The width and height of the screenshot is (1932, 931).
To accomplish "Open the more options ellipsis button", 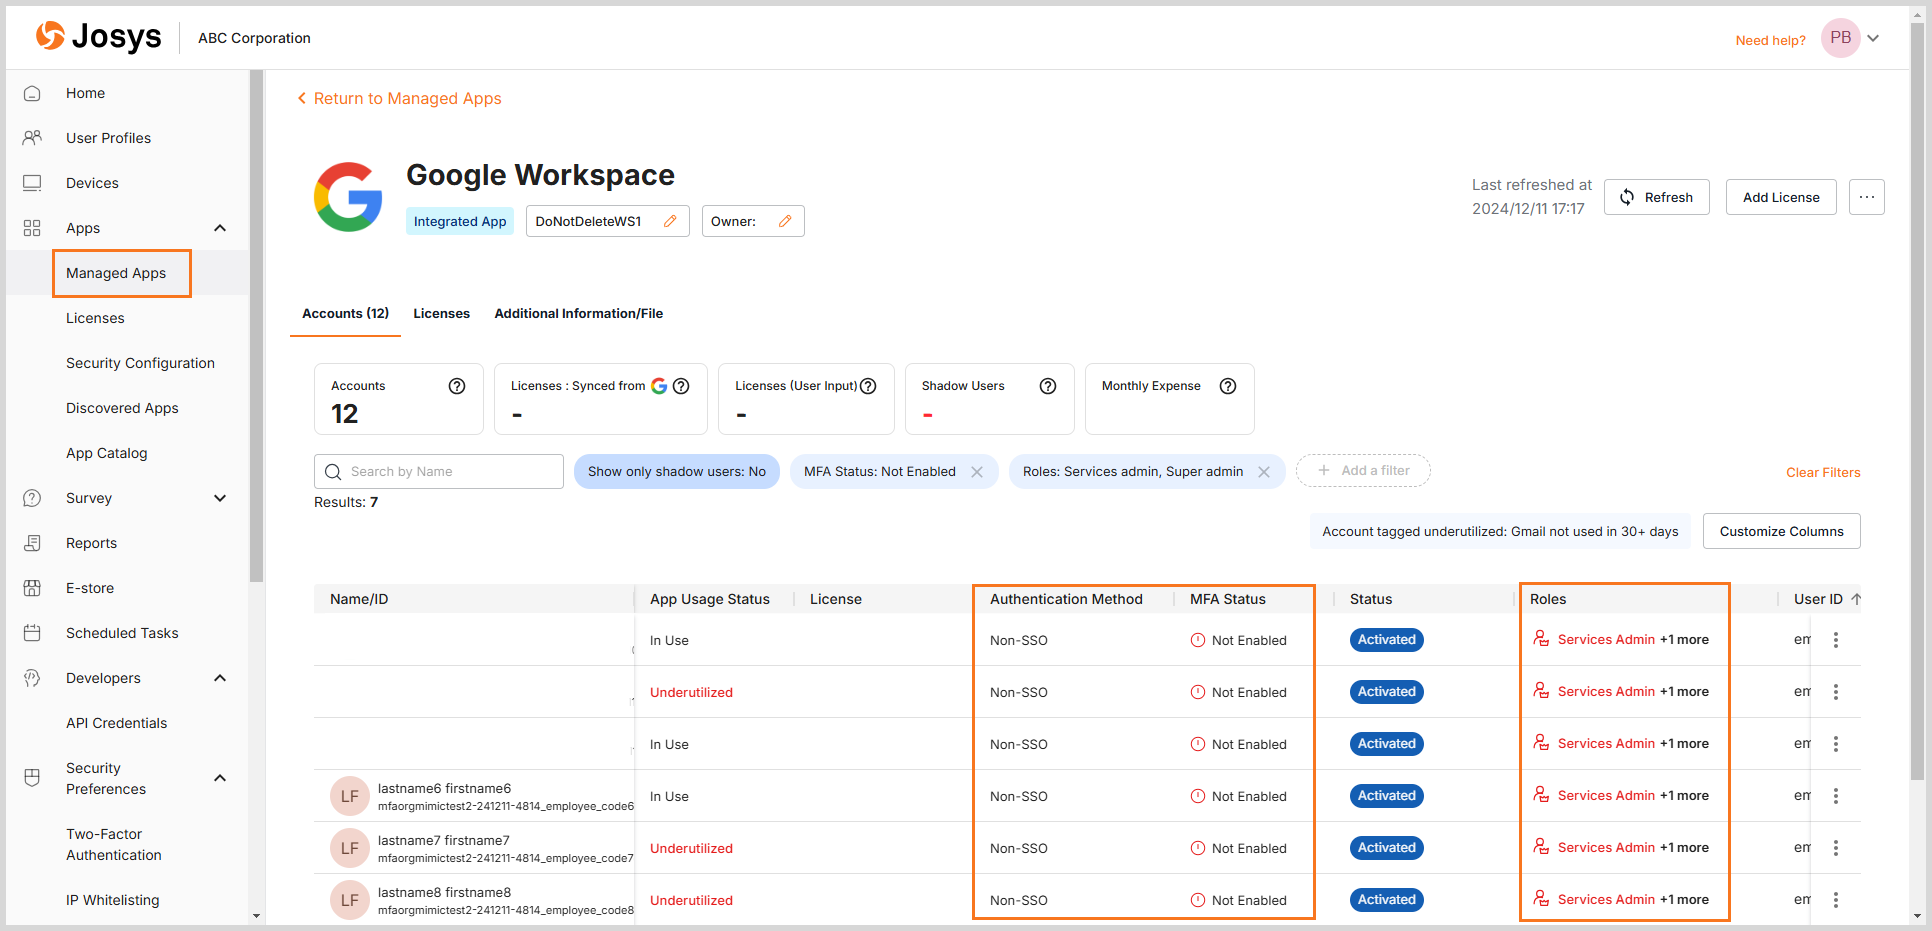I will tap(1867, 197).
